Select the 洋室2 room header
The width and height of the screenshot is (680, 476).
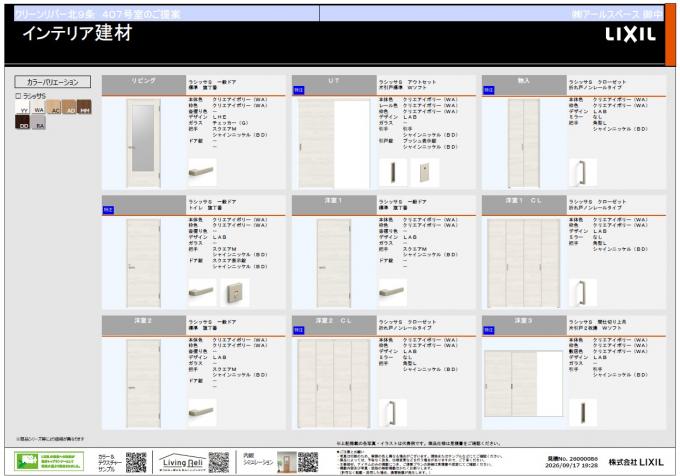point(144,325)
